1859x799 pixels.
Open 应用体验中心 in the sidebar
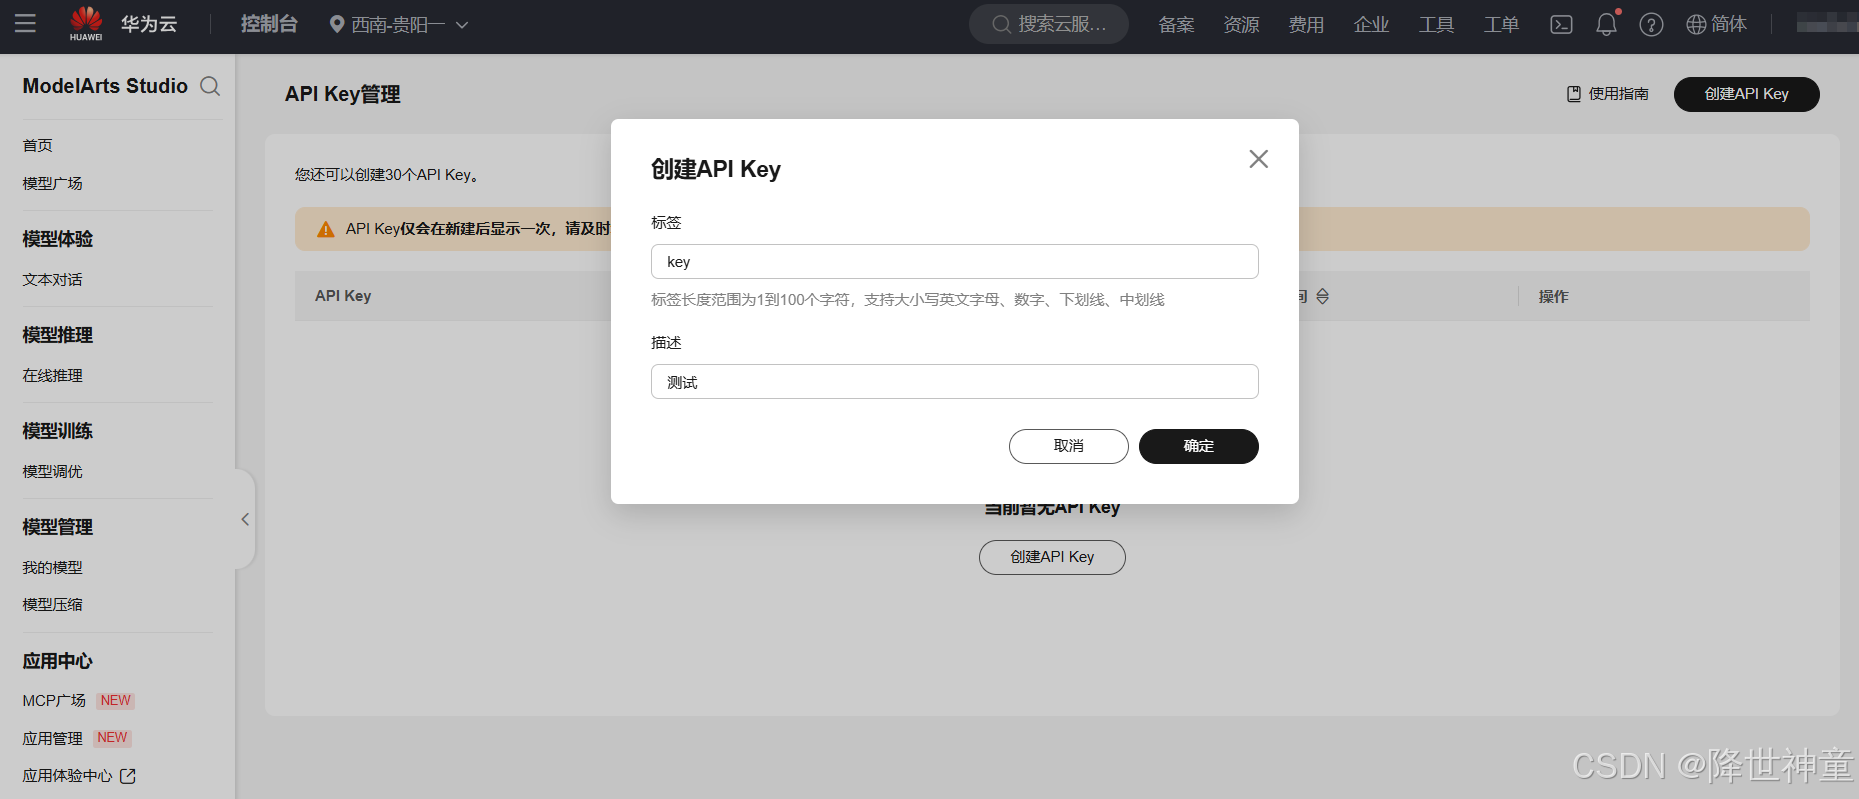[x=68, y=776]
